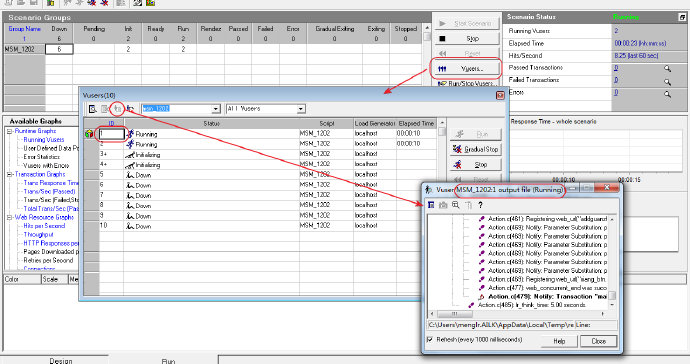Select Error Statistics graph

point(41,157)
